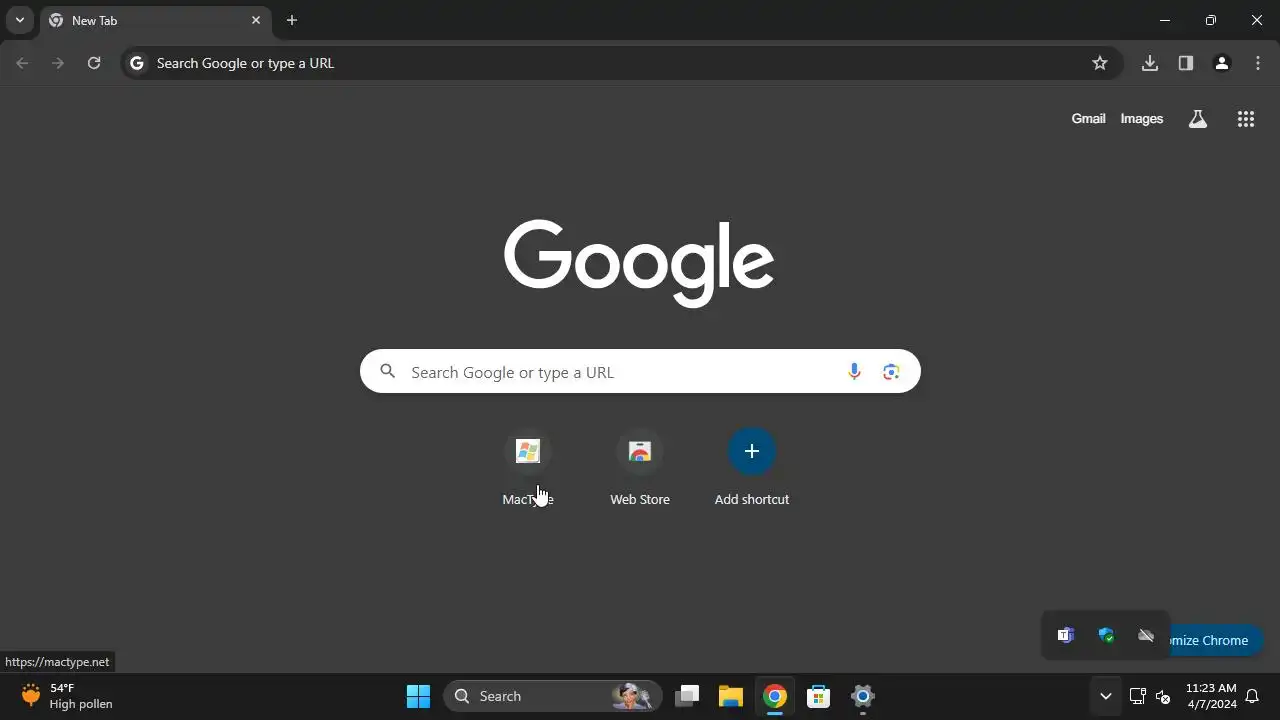Open Microsoft Store from taskbar
This screenshot has width=1280, height=720.
[819, 696]
